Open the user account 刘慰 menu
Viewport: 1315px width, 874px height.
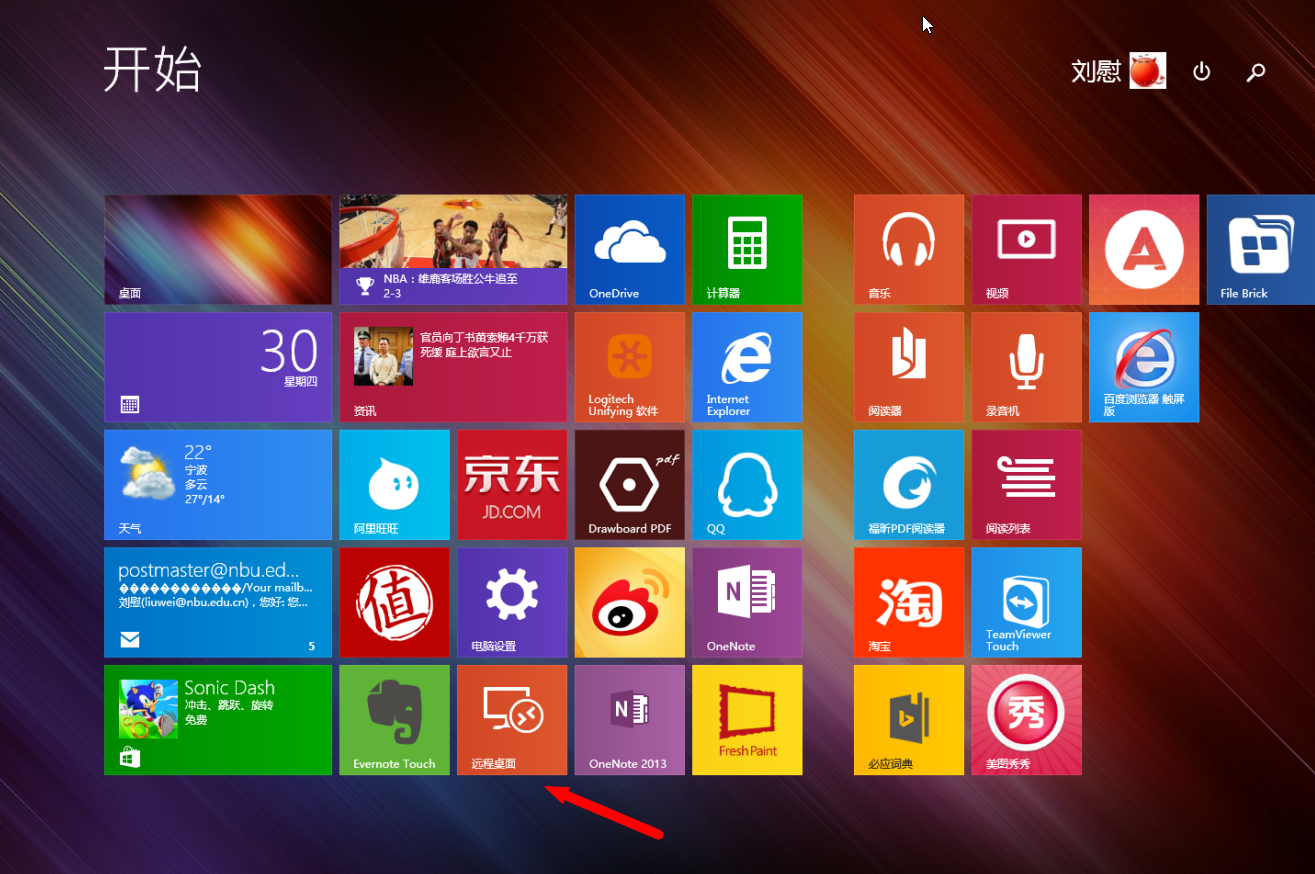[1119, 71]
